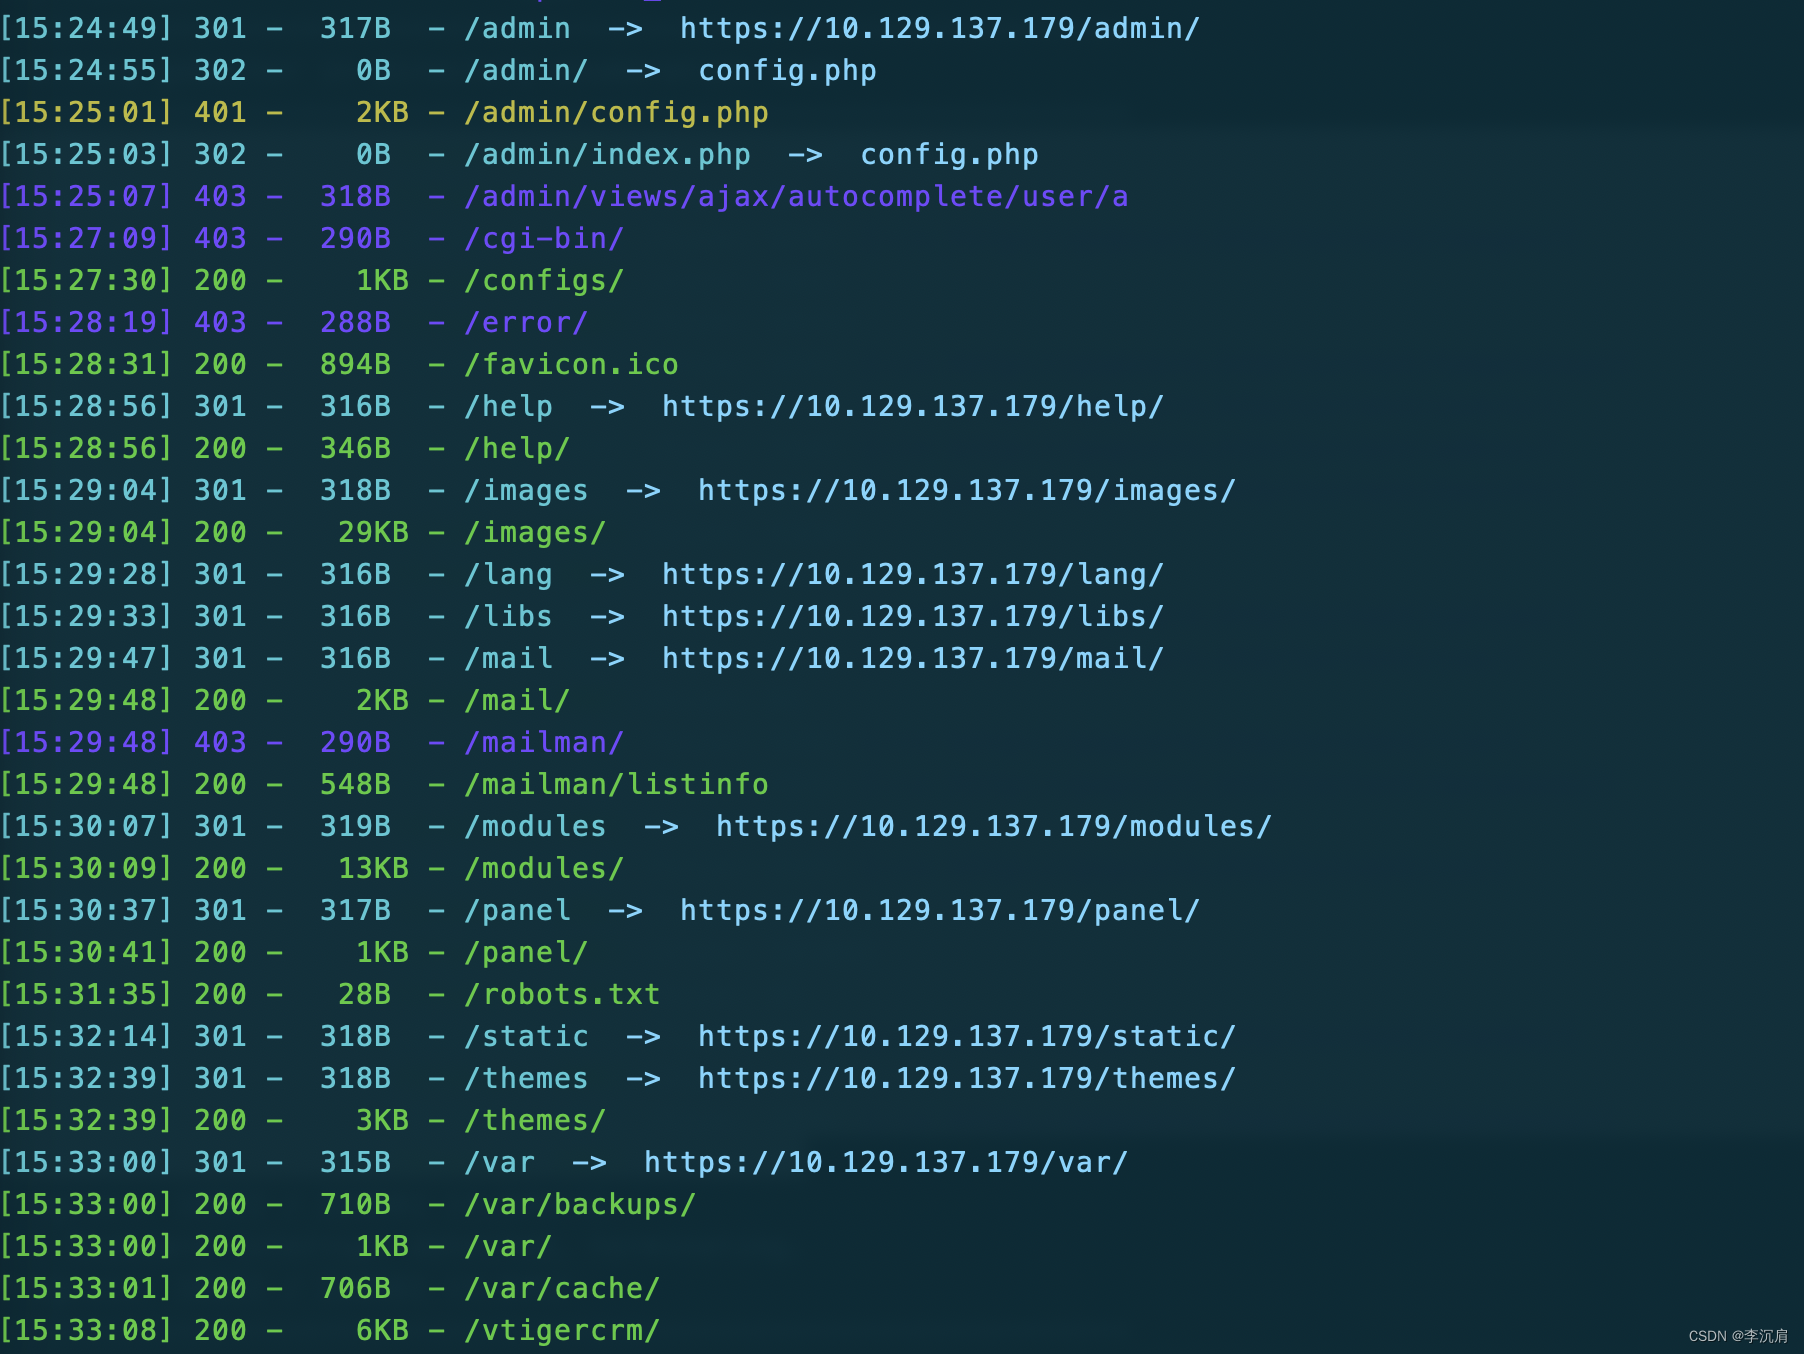The width and height of the screenshot is (1804, 1354).
Task: Click the [15:30:41] timestamp
Action: click(x=86, y=952)
